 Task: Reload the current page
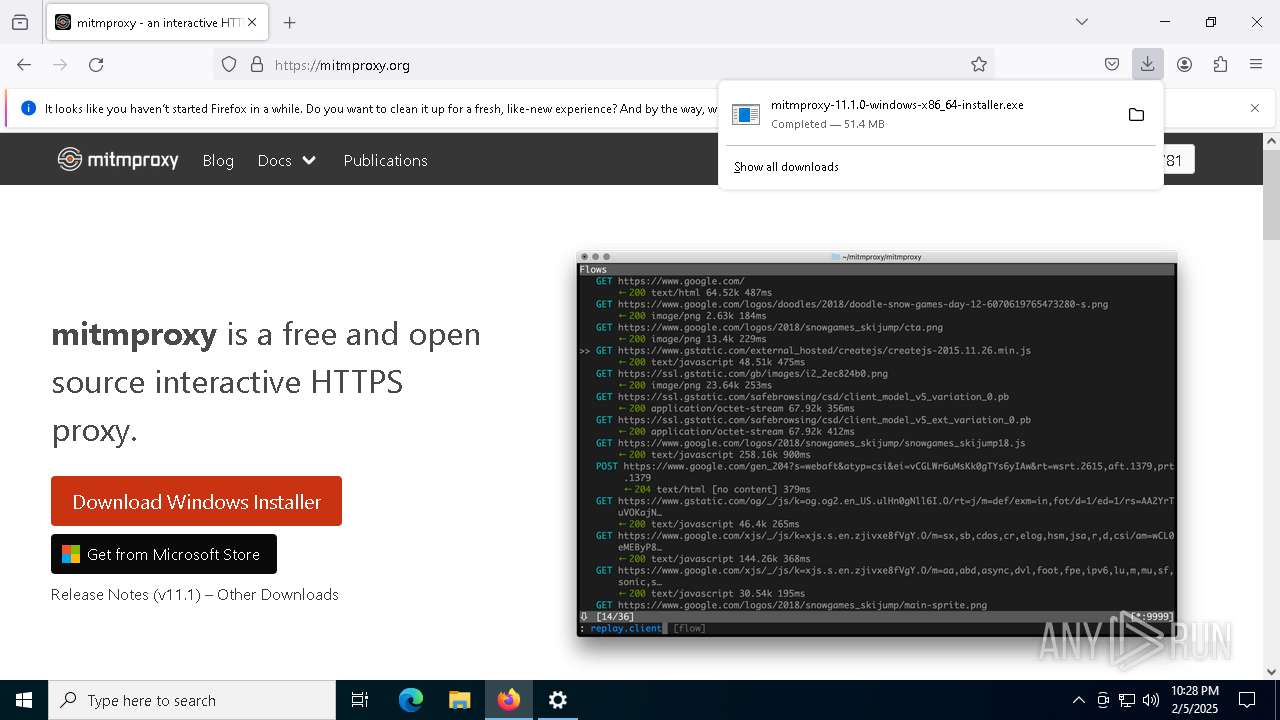tap(96, 65)
